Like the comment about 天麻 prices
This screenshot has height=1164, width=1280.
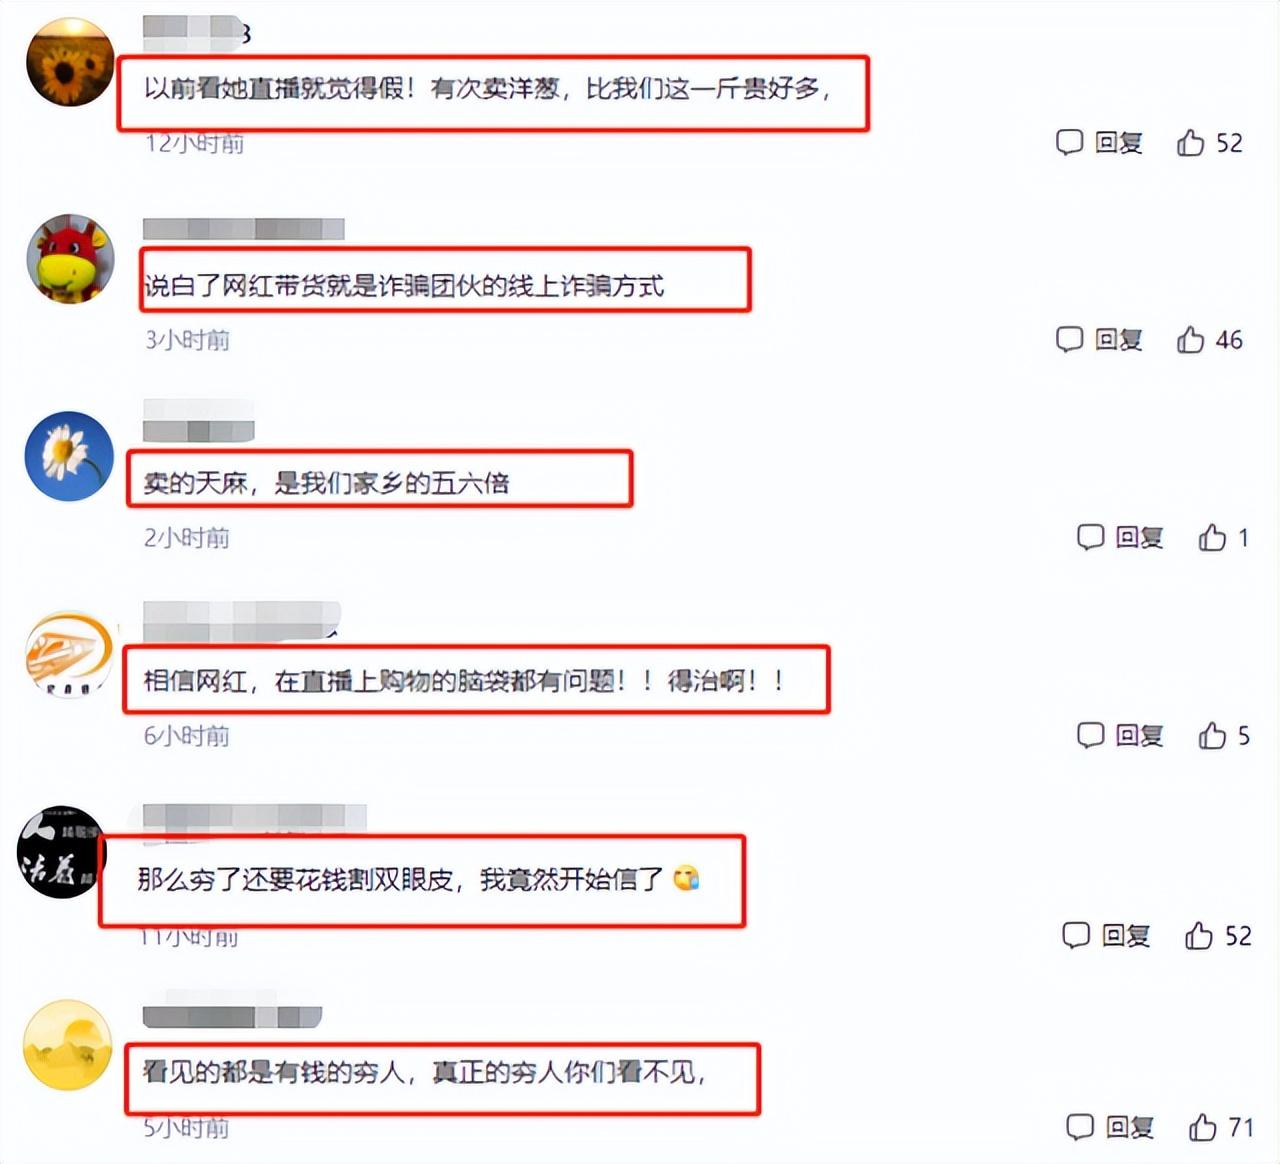coord(1212,537)
